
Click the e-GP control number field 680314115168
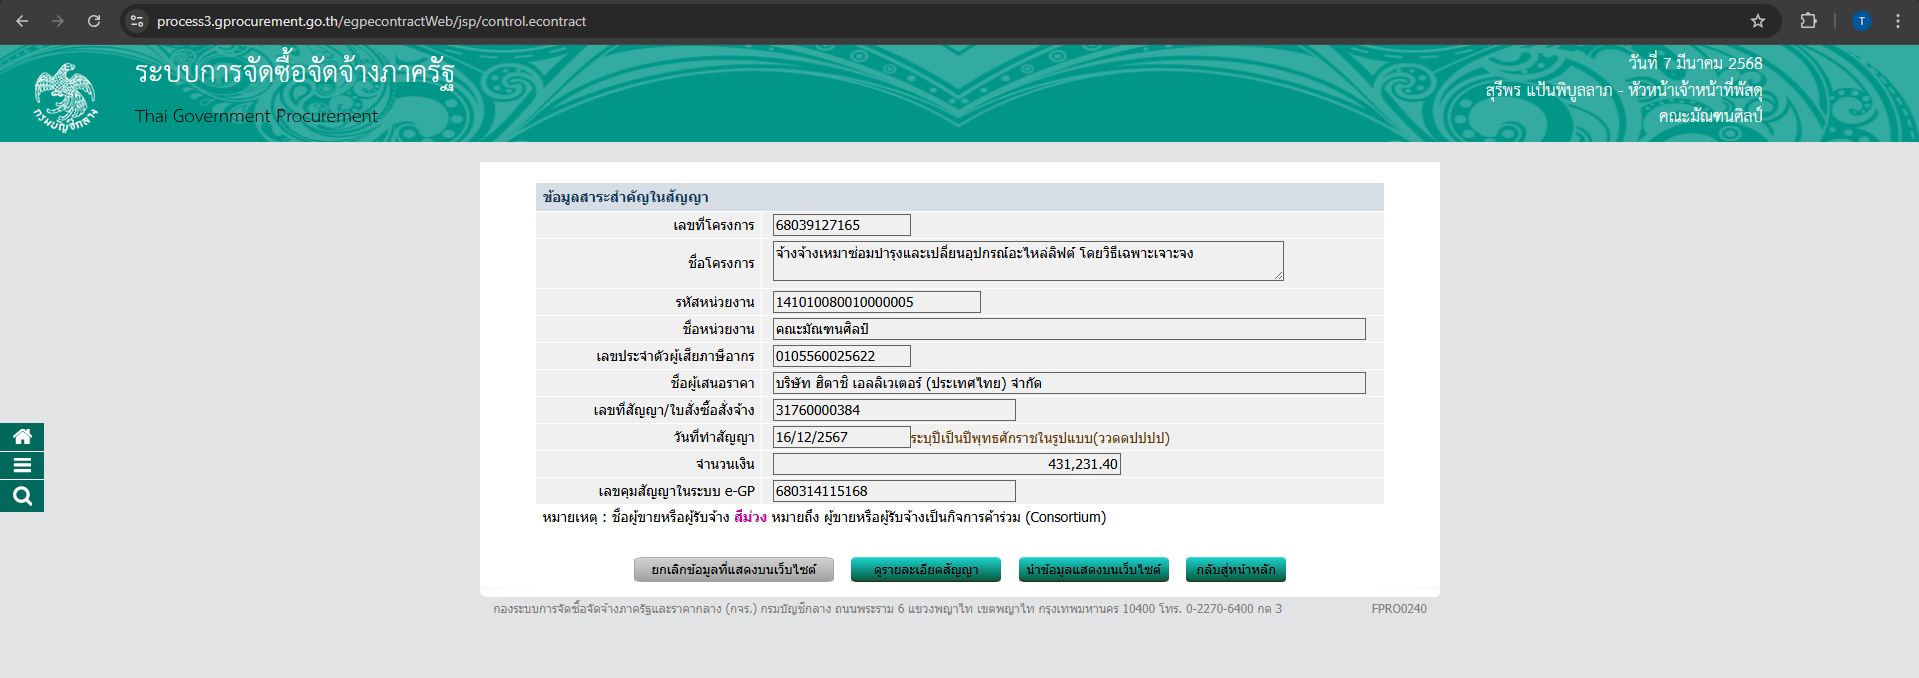(x=894, y=491)
